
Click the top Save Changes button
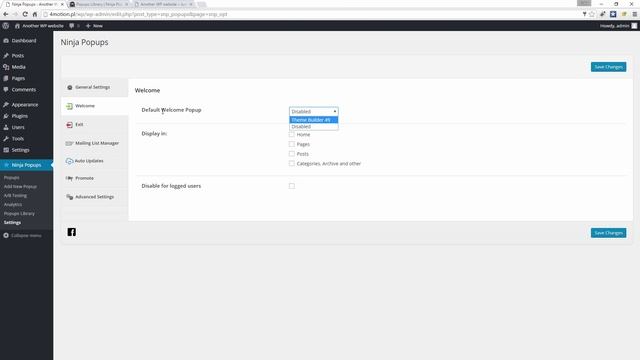608,67
